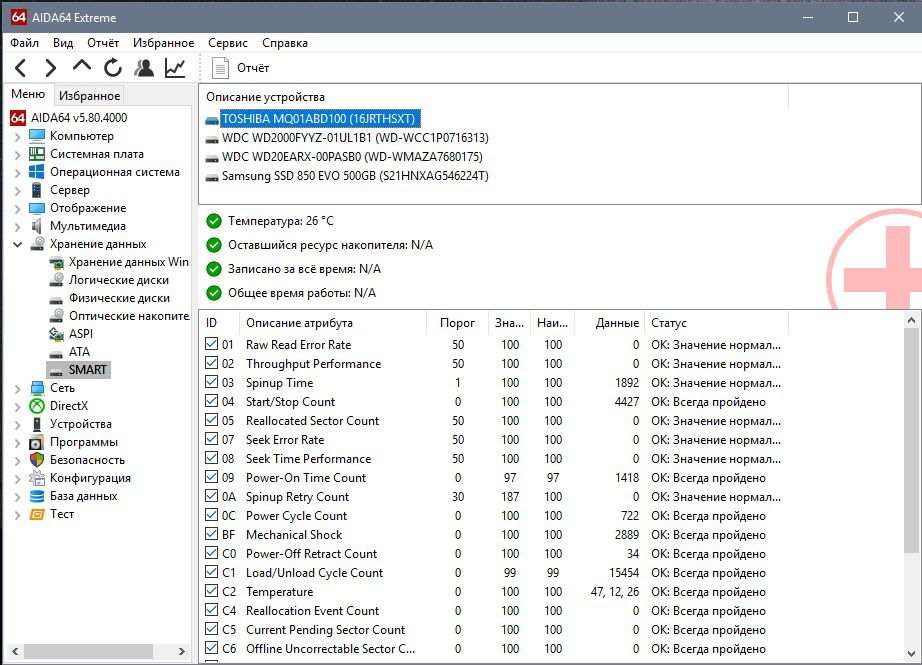The image size is (922, 665).
Task: Select the Отображение display icon
Action: click(37, 208)
